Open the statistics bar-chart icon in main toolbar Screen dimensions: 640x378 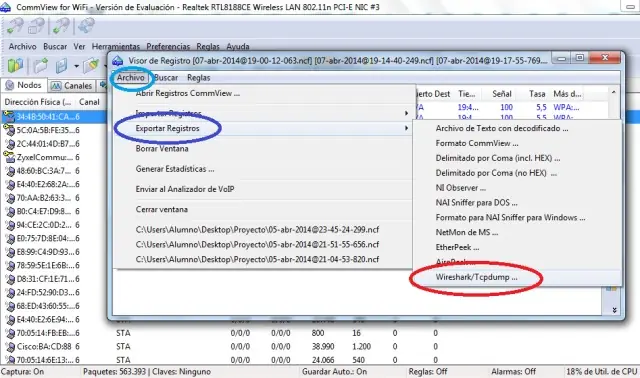16,65
